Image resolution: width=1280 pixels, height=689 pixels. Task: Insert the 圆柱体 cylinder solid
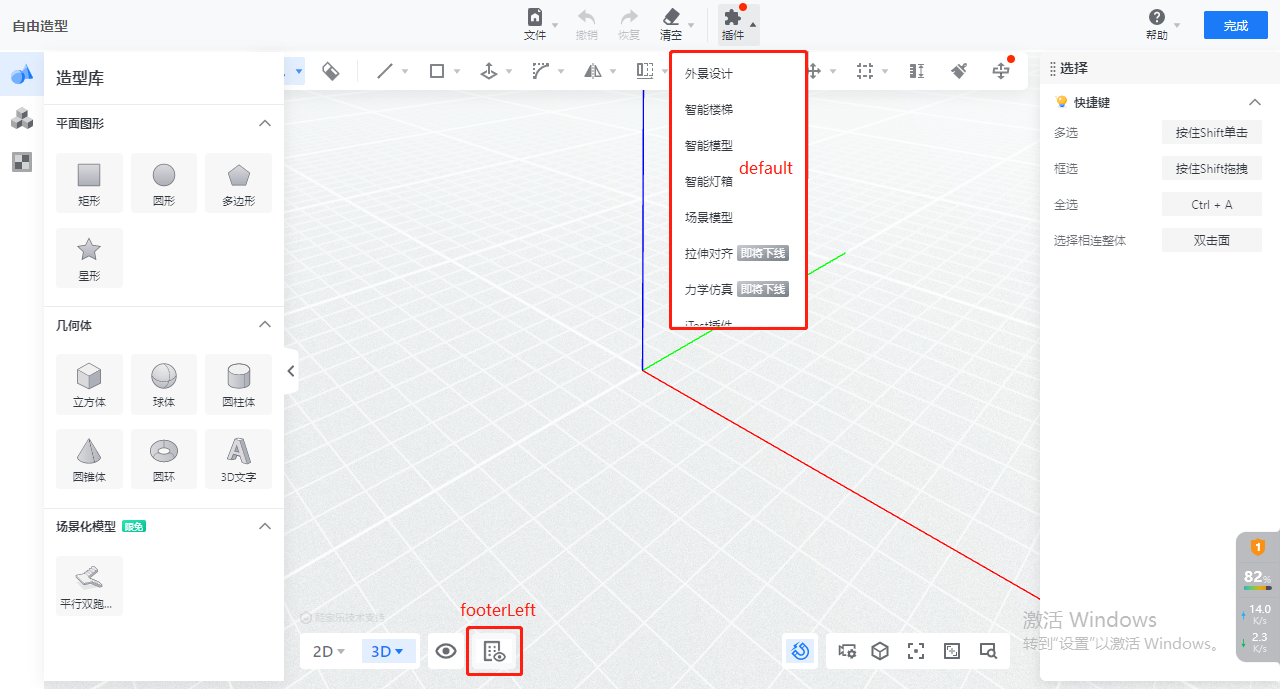238,384
